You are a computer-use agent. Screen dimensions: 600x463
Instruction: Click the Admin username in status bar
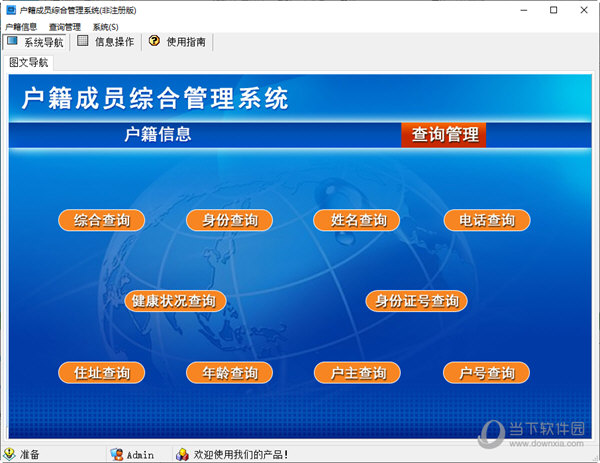[140, 455]
